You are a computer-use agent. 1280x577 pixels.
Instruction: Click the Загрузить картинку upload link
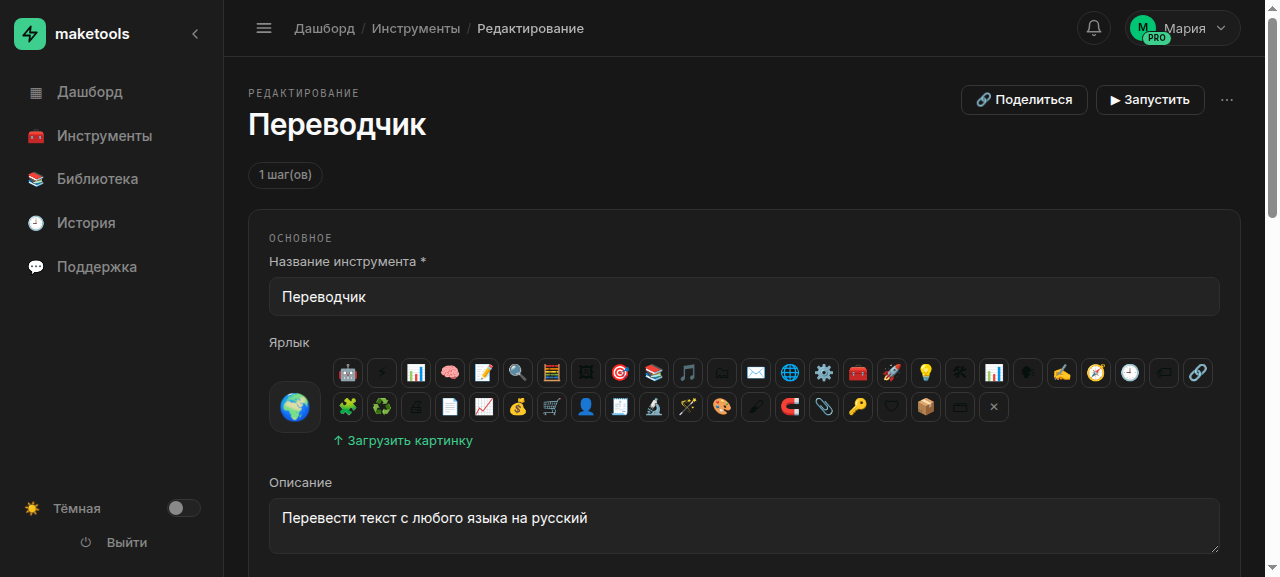403,440
